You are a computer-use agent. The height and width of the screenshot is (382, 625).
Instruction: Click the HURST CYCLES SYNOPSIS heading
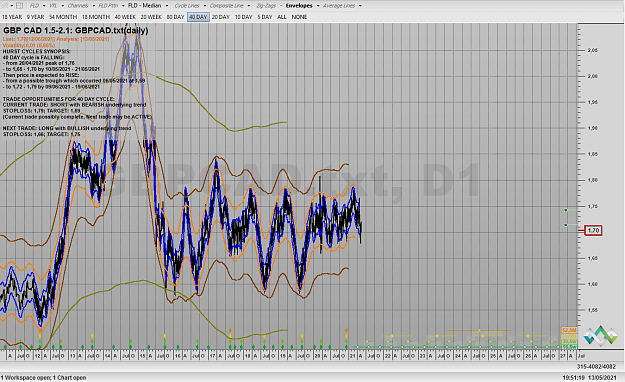click(x=37, y=51)
